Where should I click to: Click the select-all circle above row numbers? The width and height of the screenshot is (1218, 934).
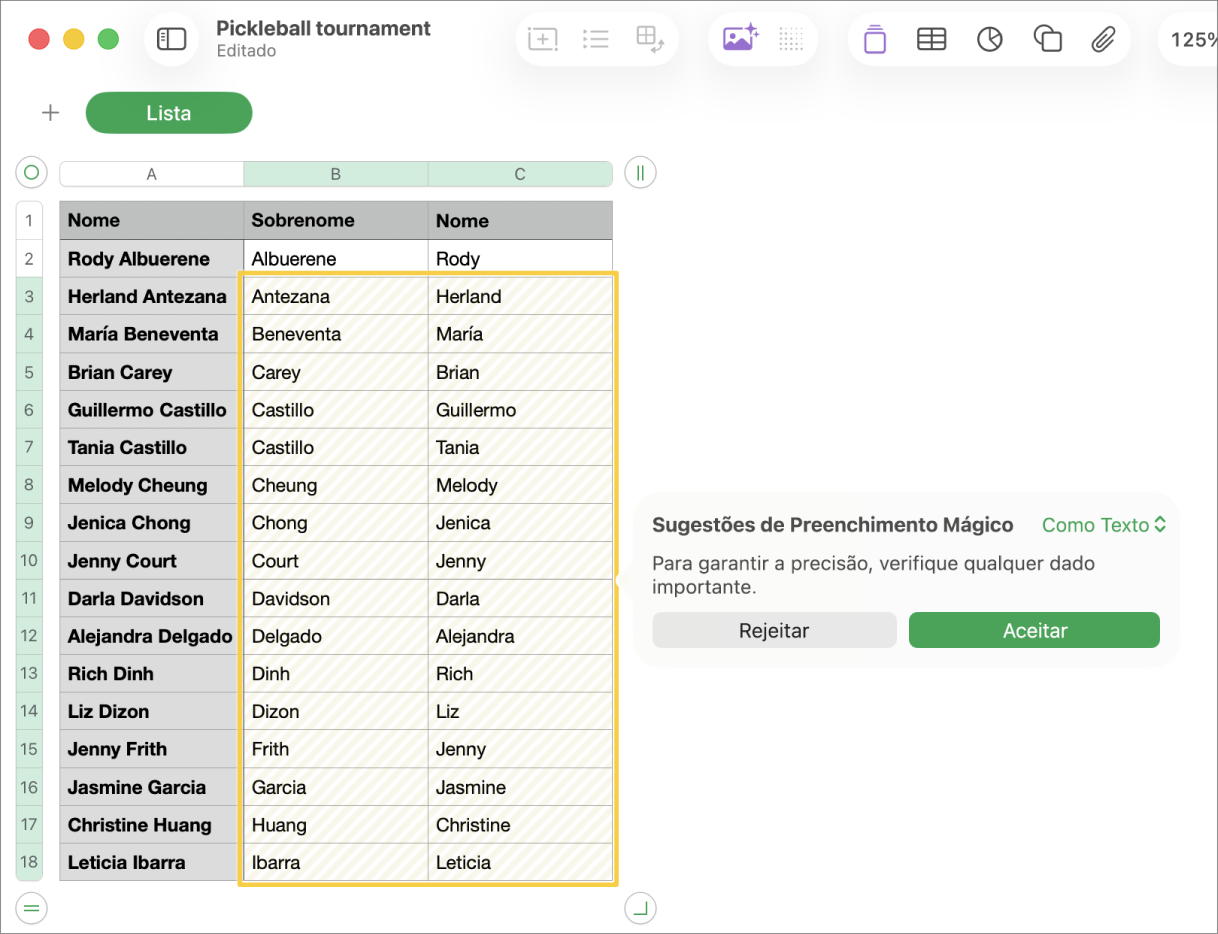pyautogui.click(x=31, y=172)
